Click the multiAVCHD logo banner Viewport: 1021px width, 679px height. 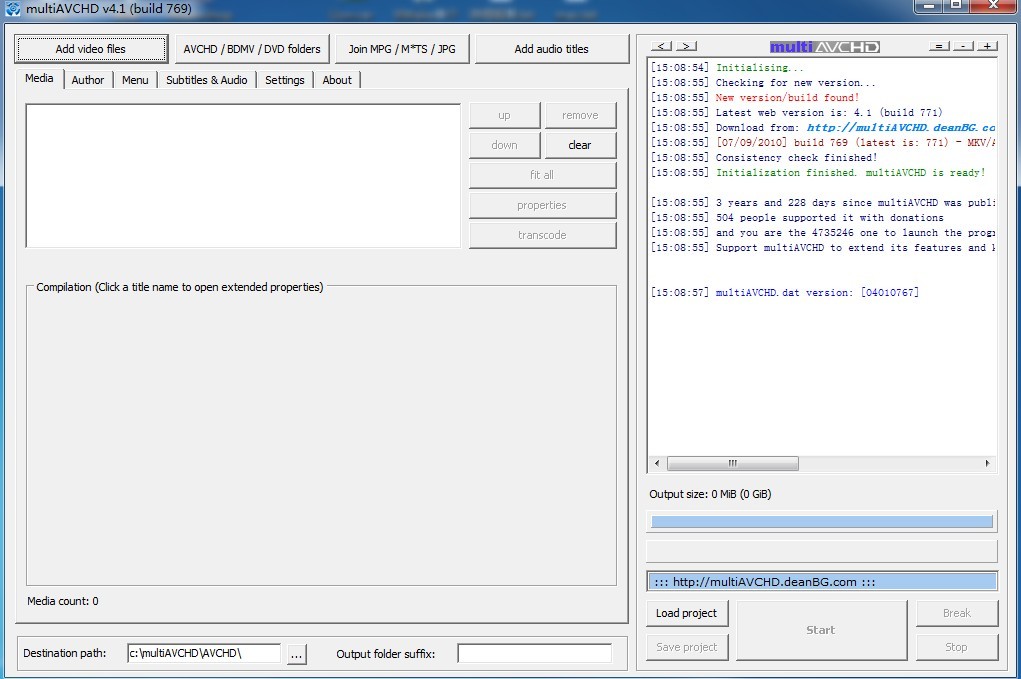pyautogui.click(x=824, y=47)
